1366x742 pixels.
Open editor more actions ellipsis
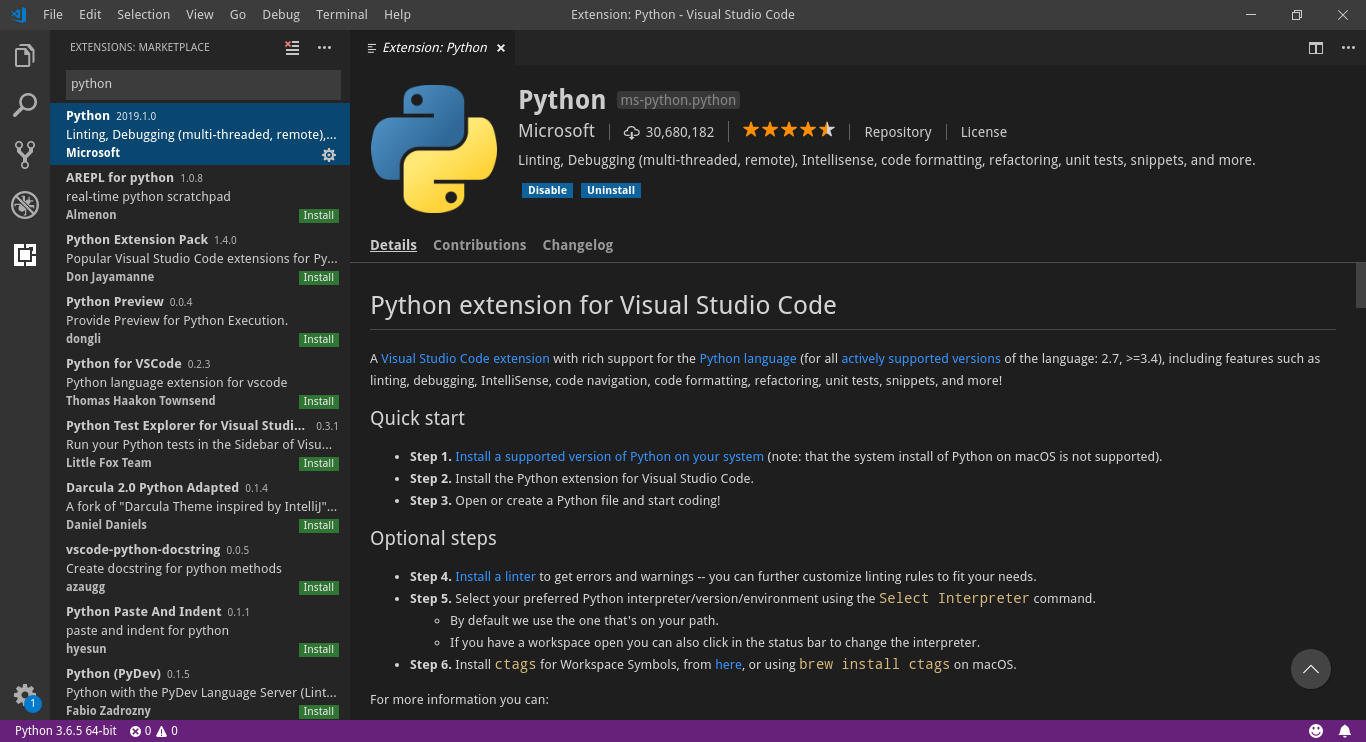pos(1346,47)
